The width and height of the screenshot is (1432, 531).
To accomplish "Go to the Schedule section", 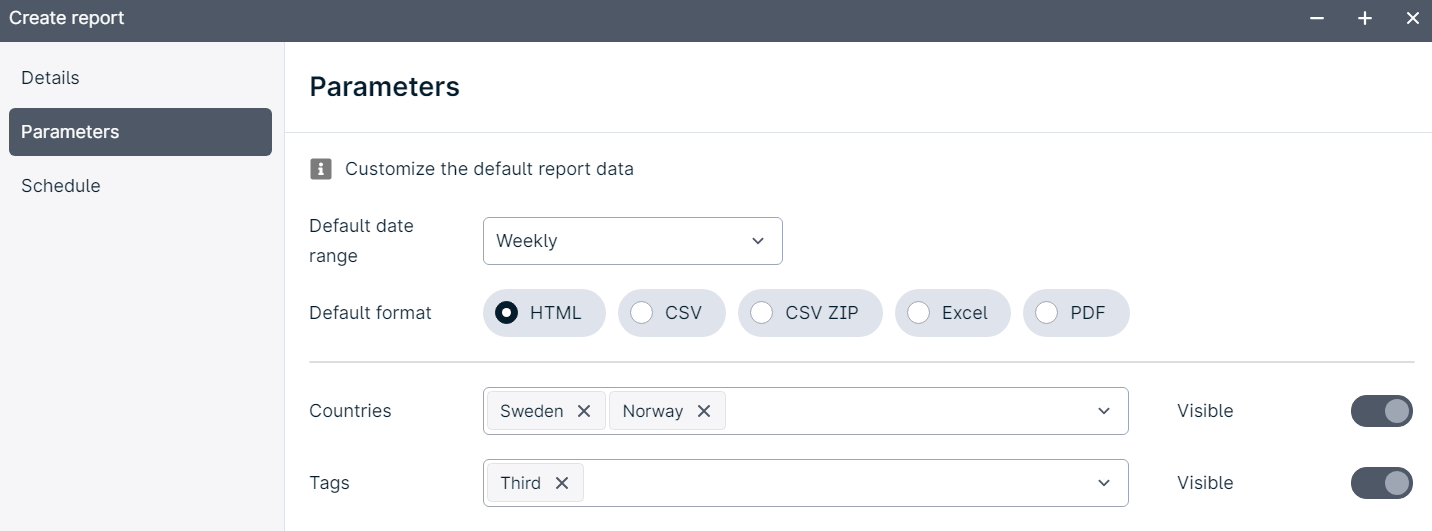I will pyautogui.click(x=140, y=186).
